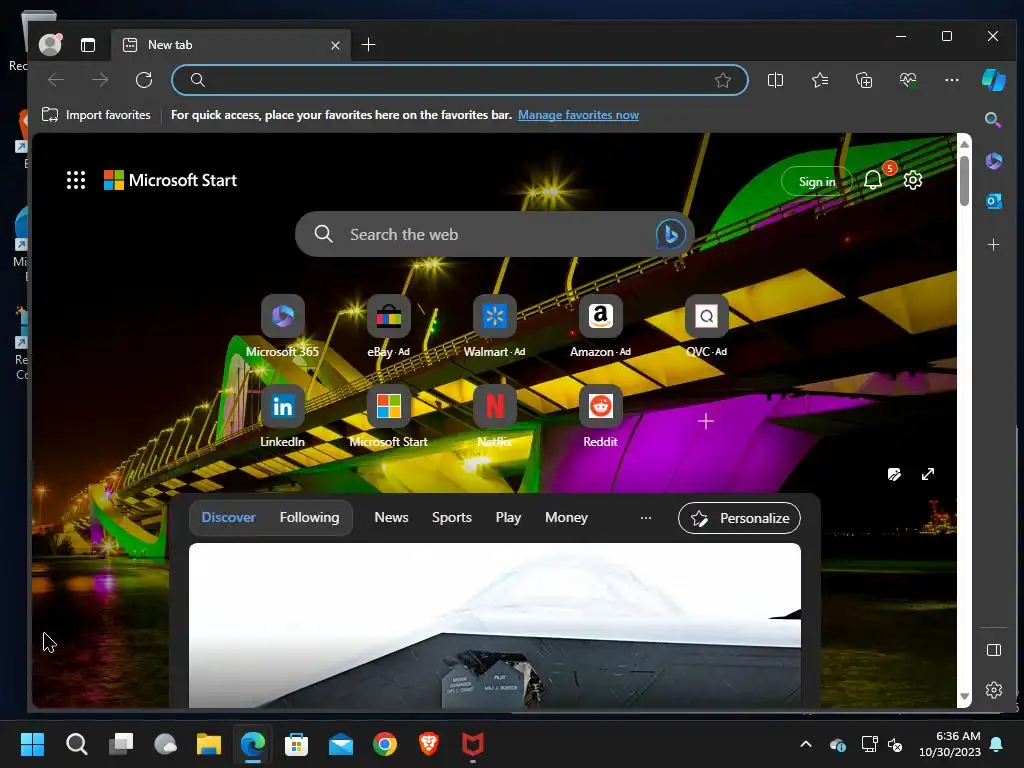The height and width of the screenshot is (768, 1024).
Task: Open the Windows Start menu
Action: pos(32,744)
